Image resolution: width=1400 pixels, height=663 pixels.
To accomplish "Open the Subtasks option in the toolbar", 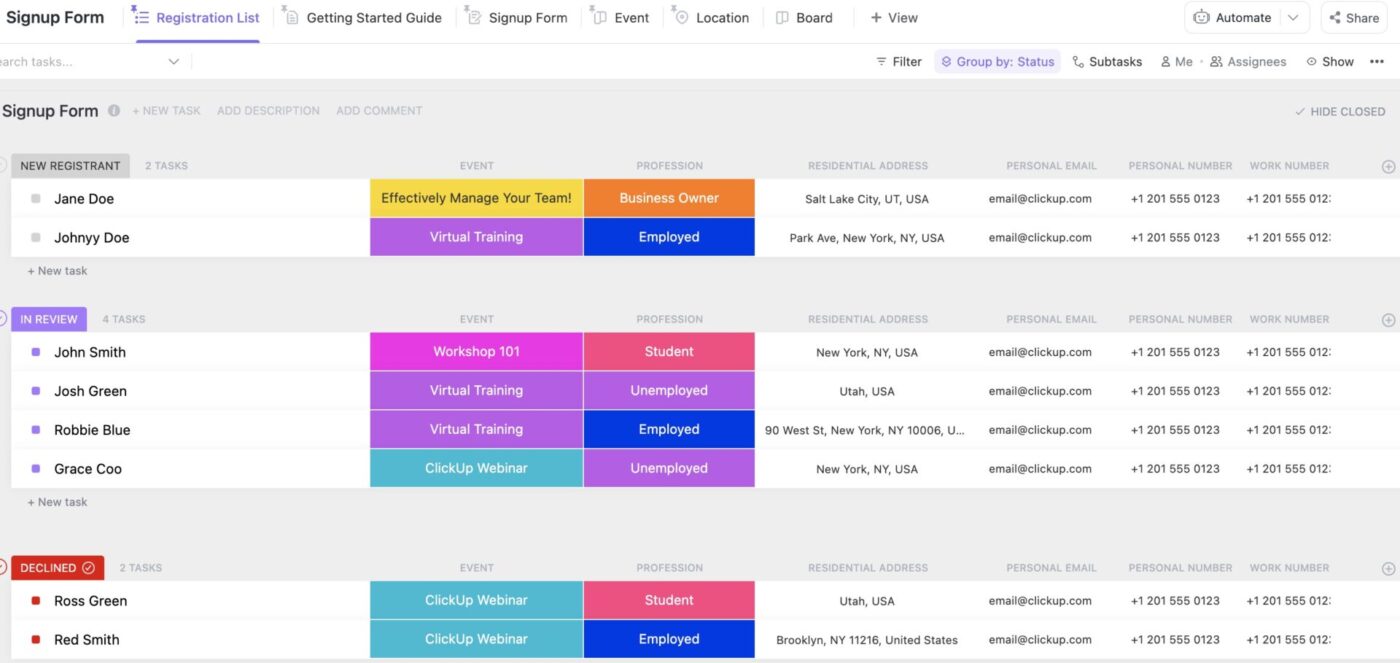I will (1107, 61).
